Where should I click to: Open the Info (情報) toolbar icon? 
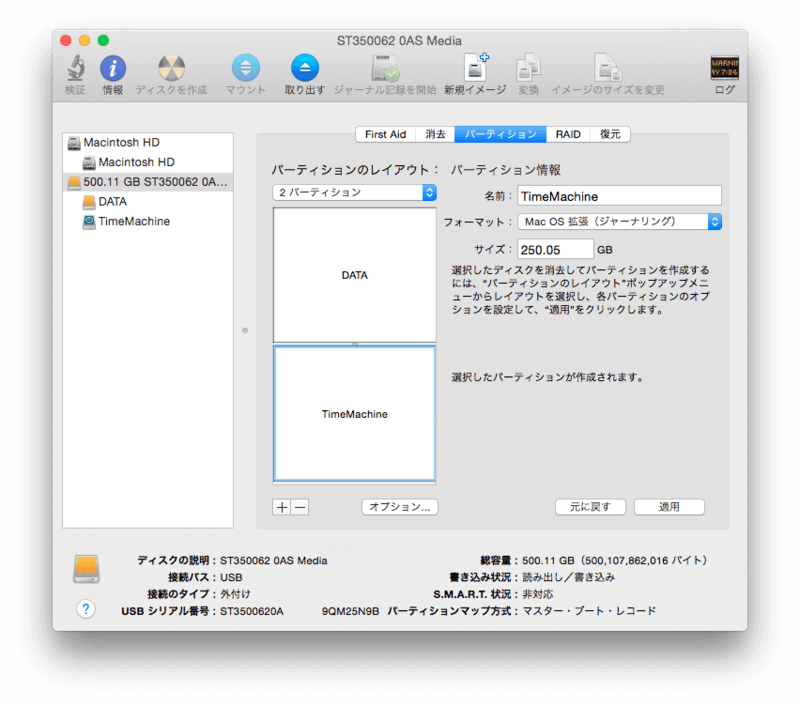[x=113, y=70]
